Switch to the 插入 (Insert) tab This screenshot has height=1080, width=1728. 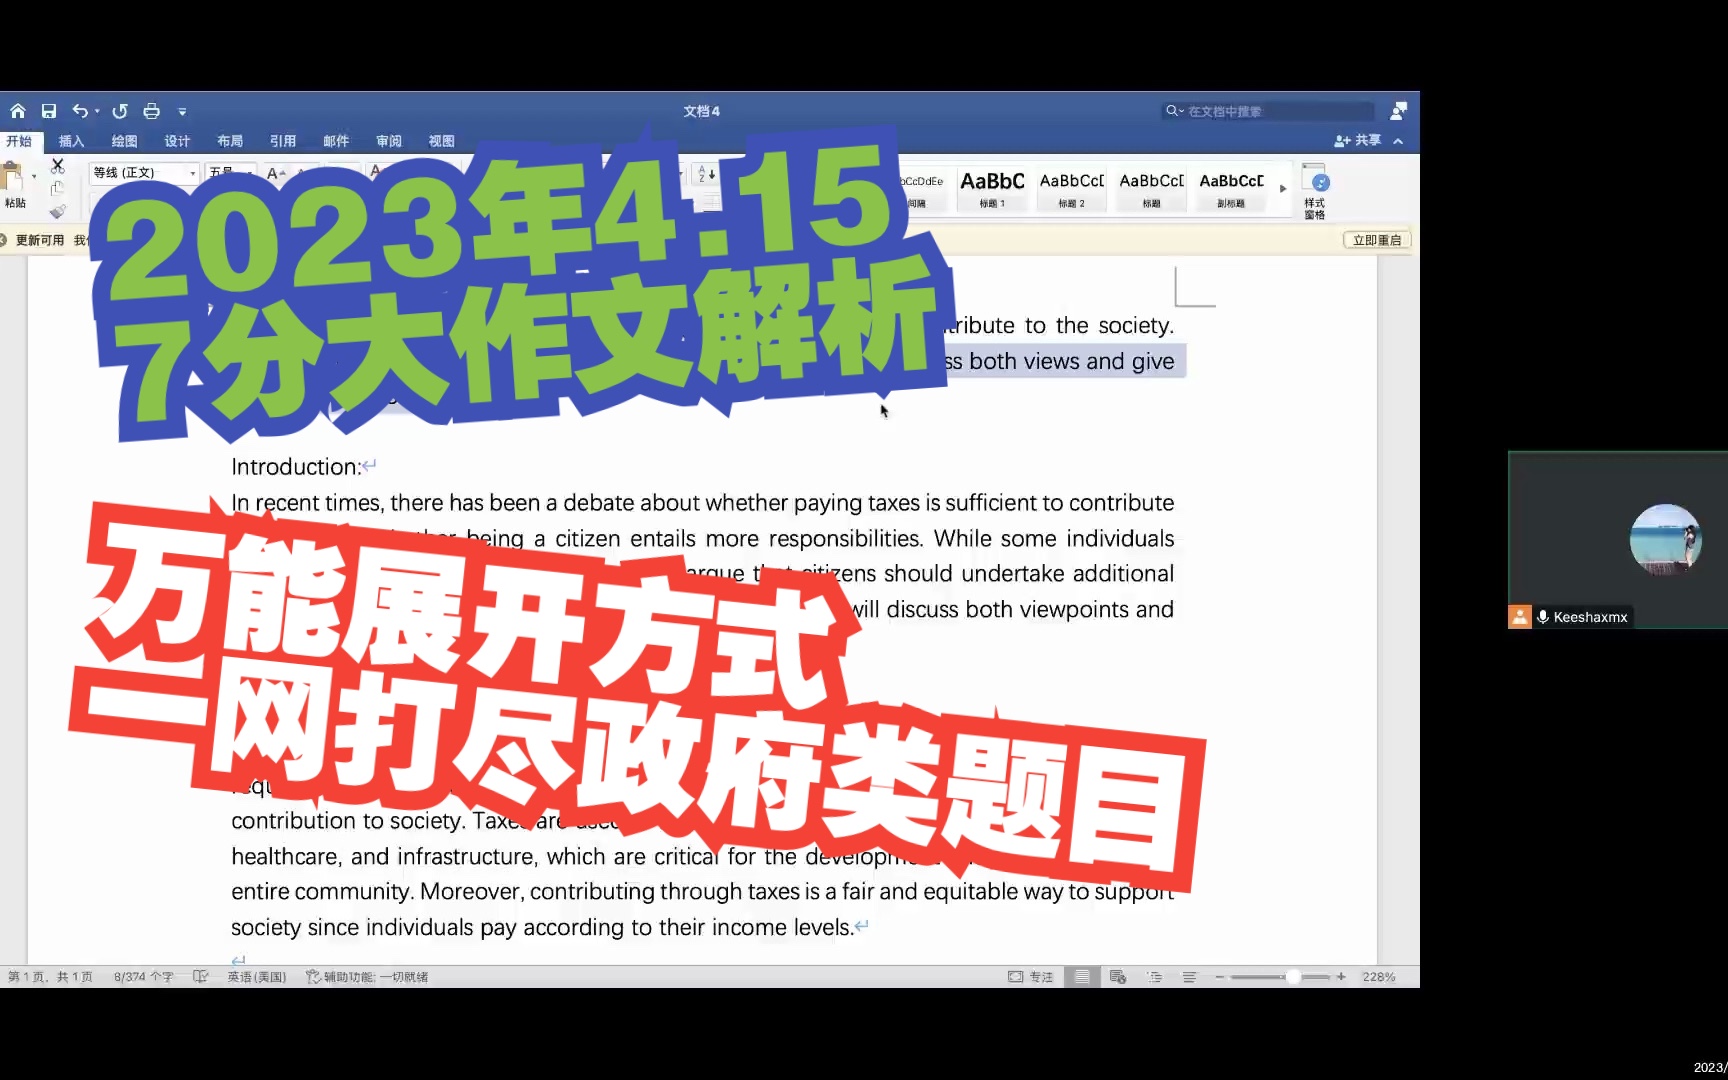point(71,141)
